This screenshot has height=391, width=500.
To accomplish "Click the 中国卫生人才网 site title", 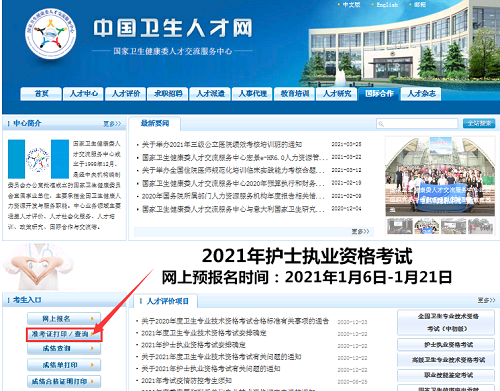I will [x=173, y=28].
